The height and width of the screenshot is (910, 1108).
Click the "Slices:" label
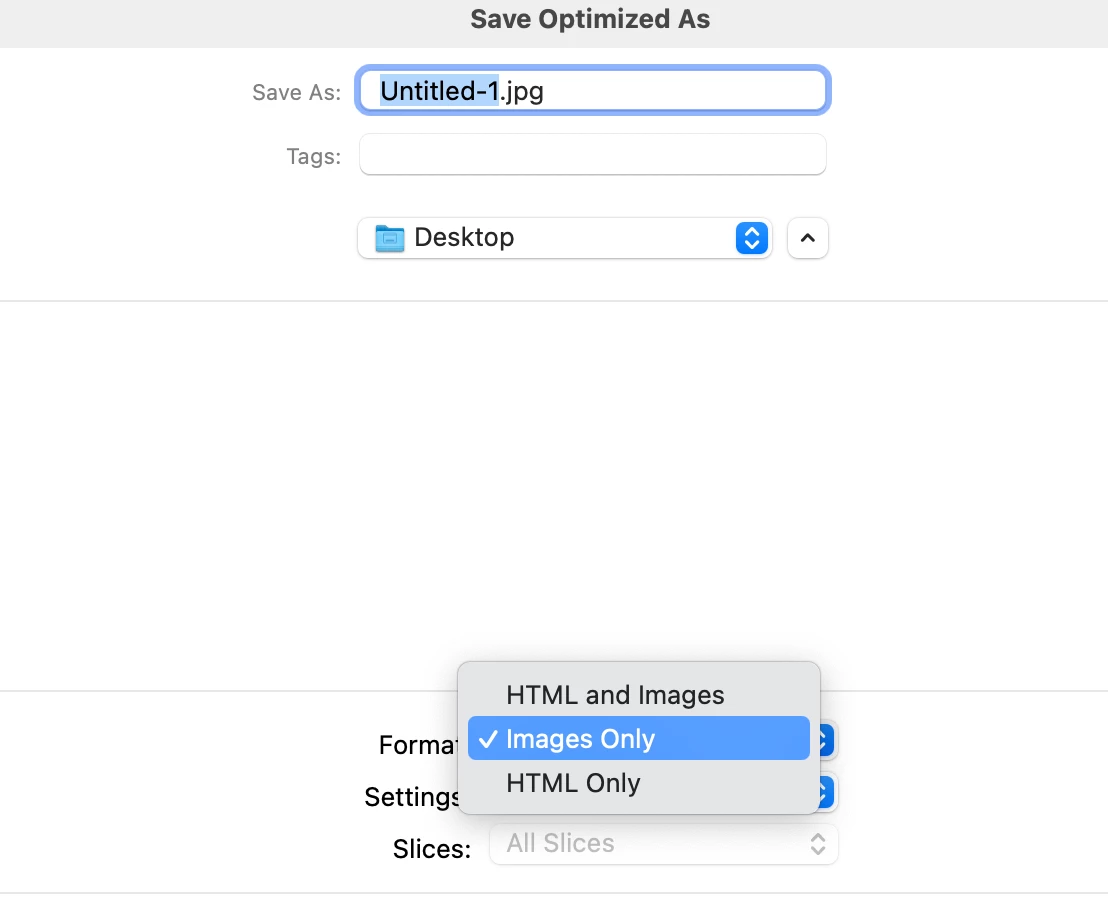point(432,849)
